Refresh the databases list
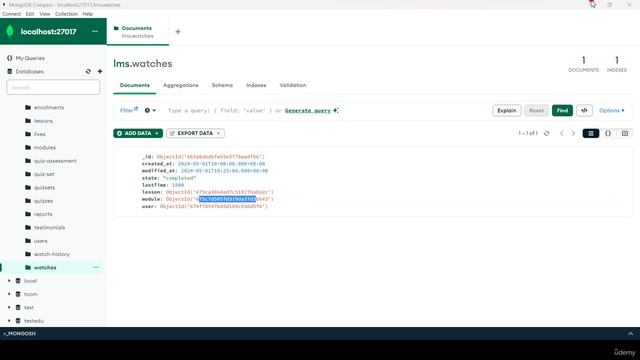This screenshot has width=640, height=360. click(x=88, y=71)
